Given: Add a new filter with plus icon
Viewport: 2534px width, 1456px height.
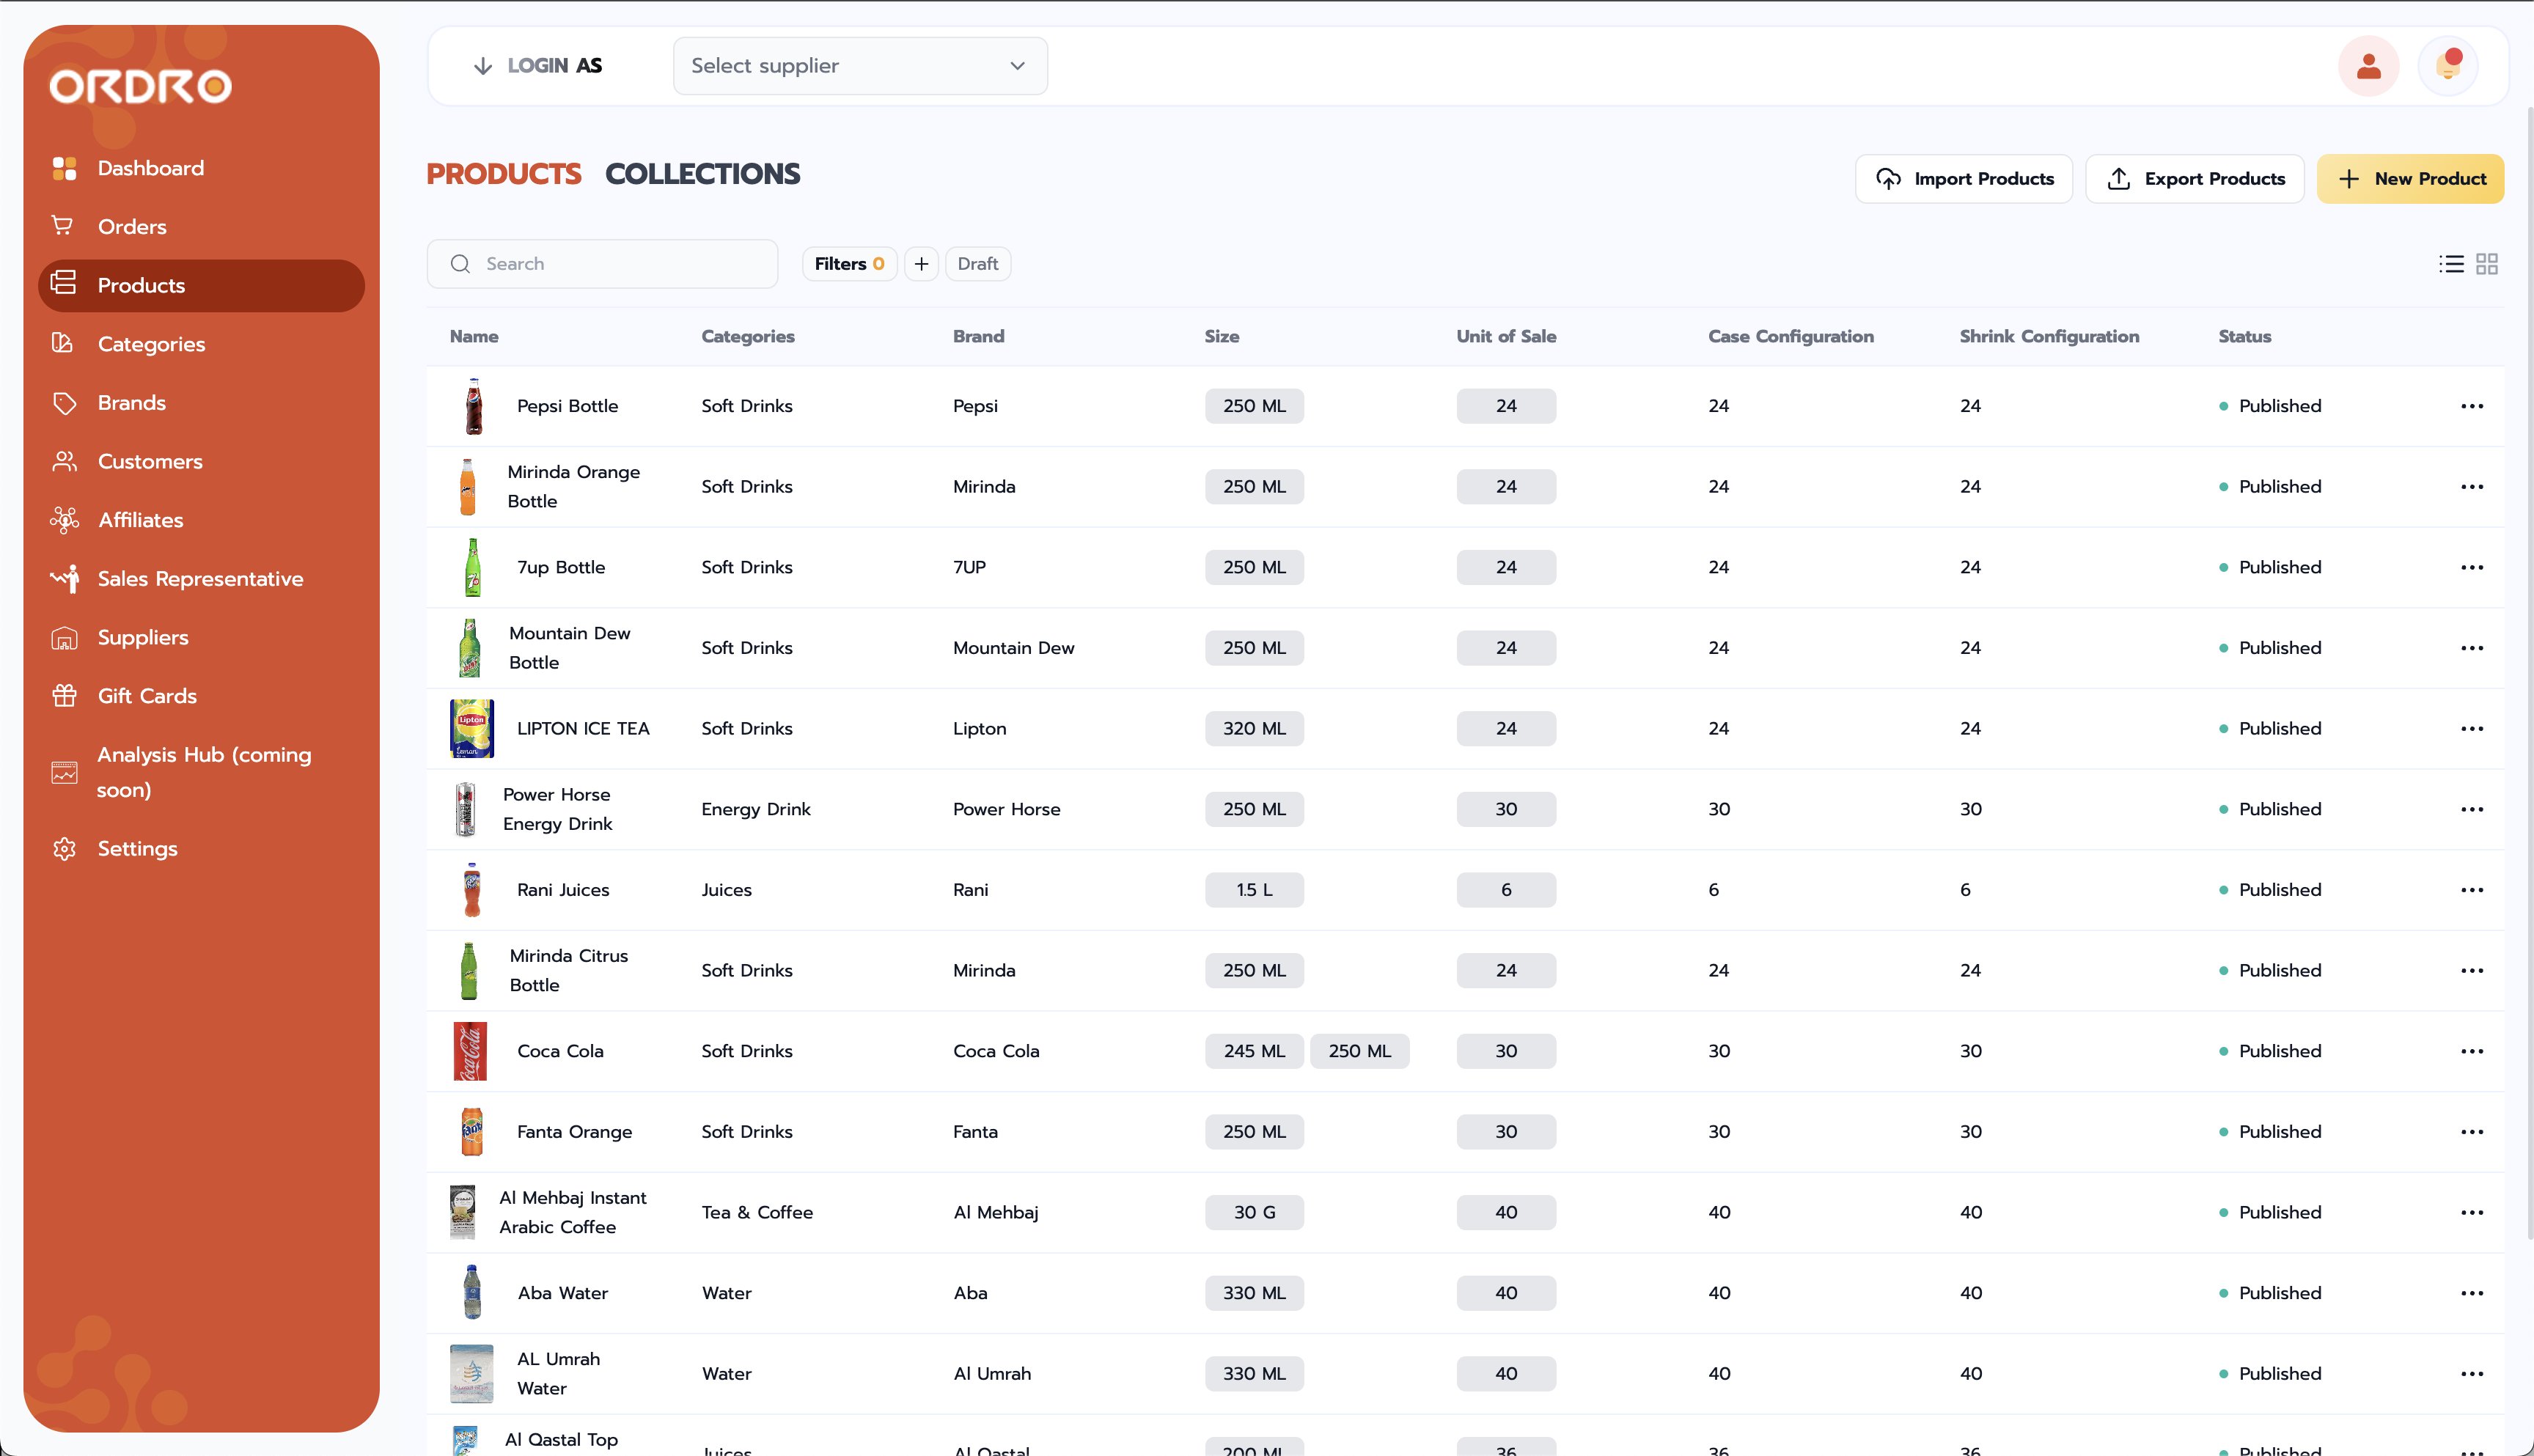Looking at the screenshot, I should click(x=921, y=264).
